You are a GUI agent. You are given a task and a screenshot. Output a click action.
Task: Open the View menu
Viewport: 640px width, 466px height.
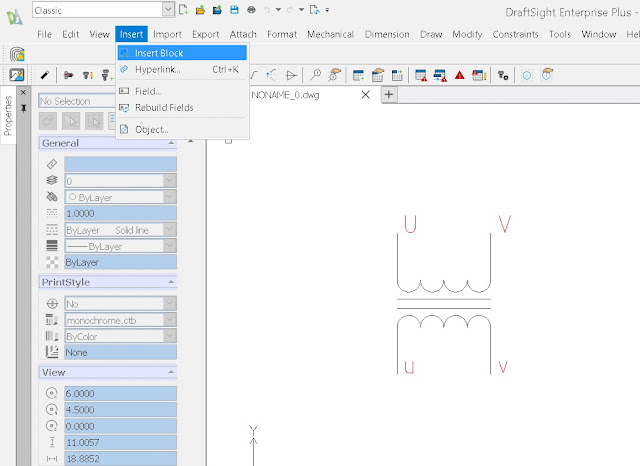99,34
